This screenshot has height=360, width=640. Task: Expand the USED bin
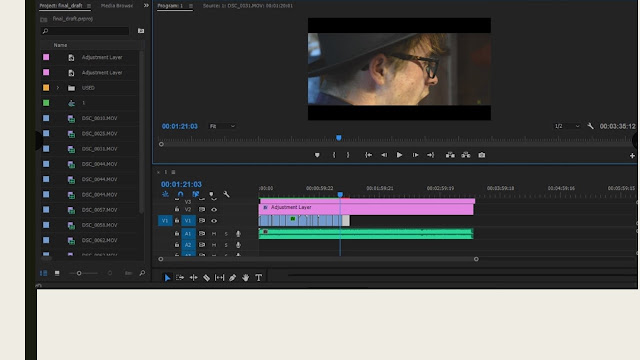click(58, 88)
